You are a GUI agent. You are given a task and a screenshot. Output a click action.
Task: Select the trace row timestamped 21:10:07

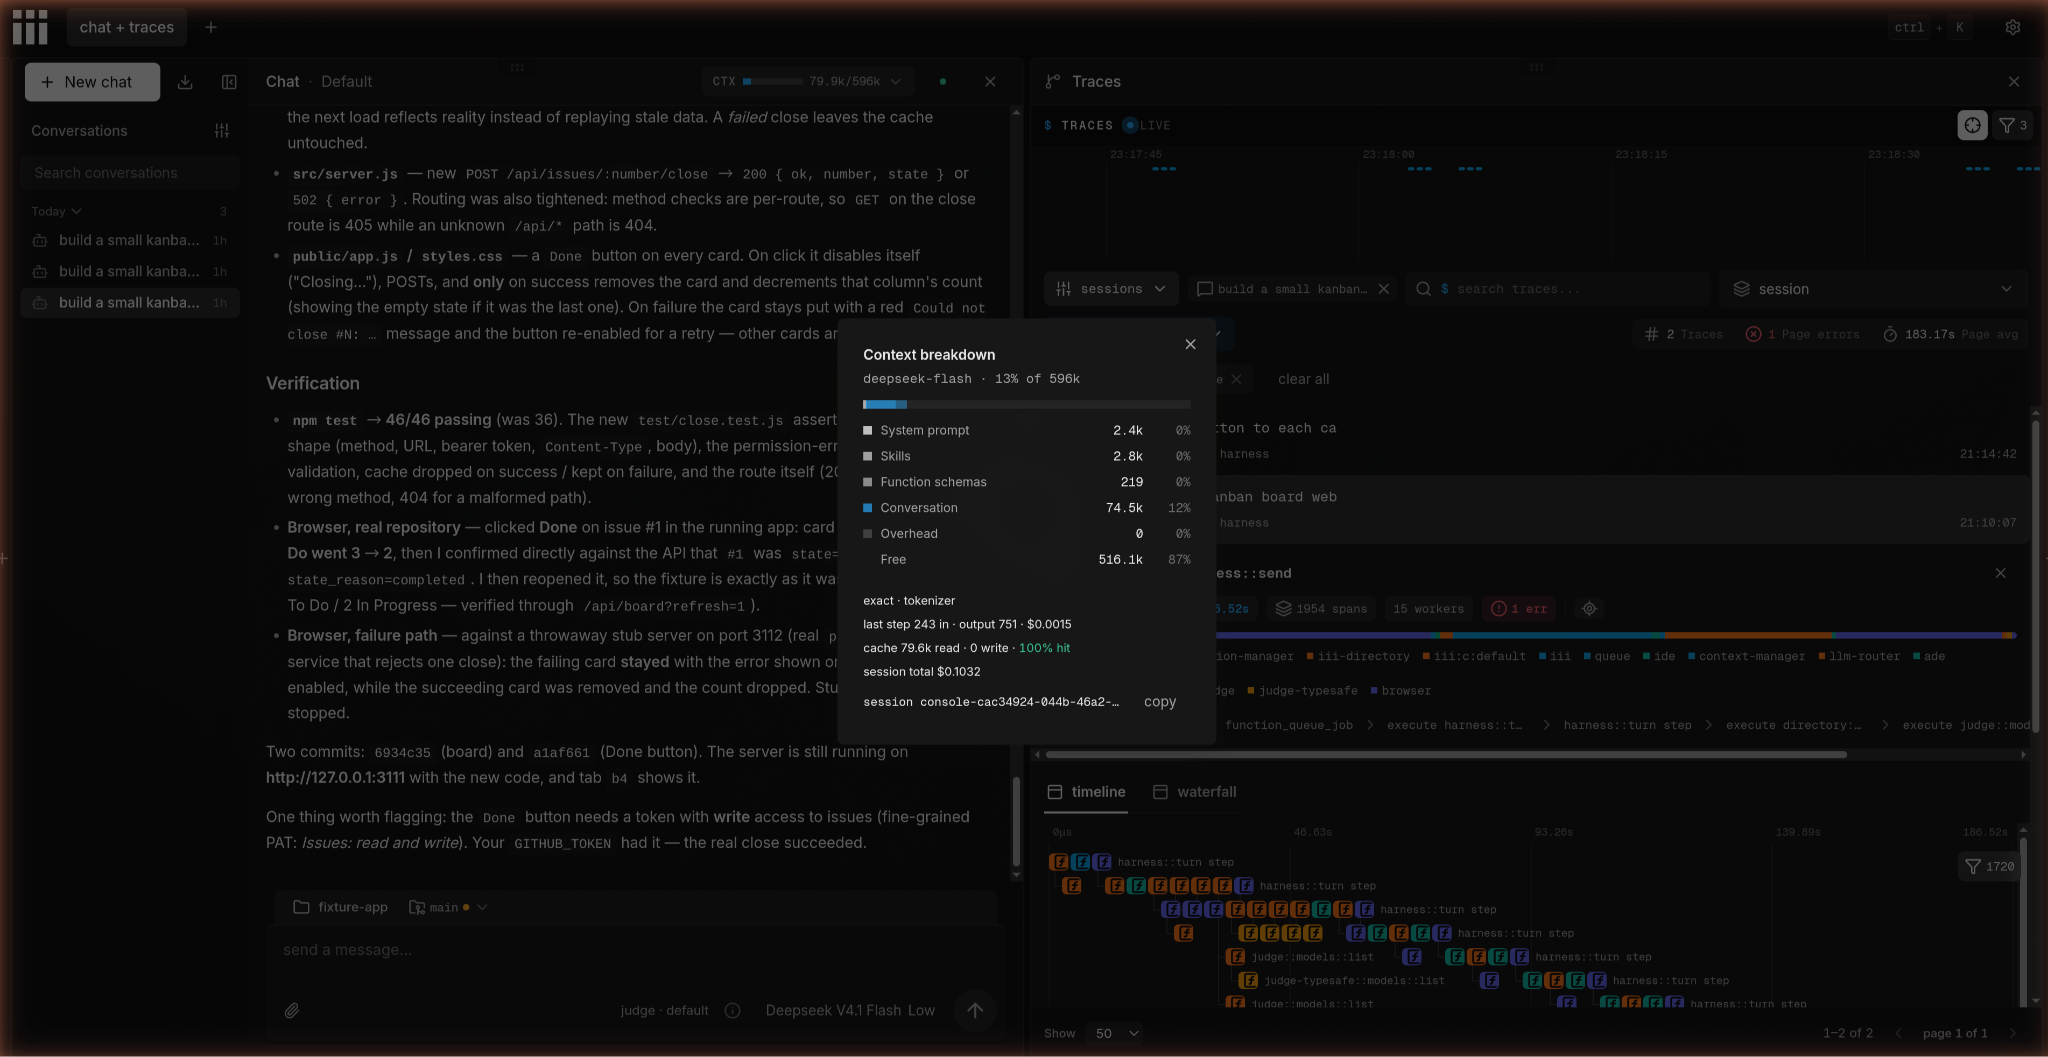[x=1622, y=509]
